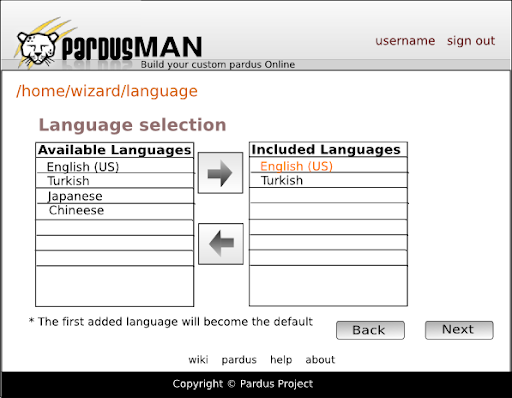
Task: Select English (US) in Included Languages
Action: coord(328,165)
